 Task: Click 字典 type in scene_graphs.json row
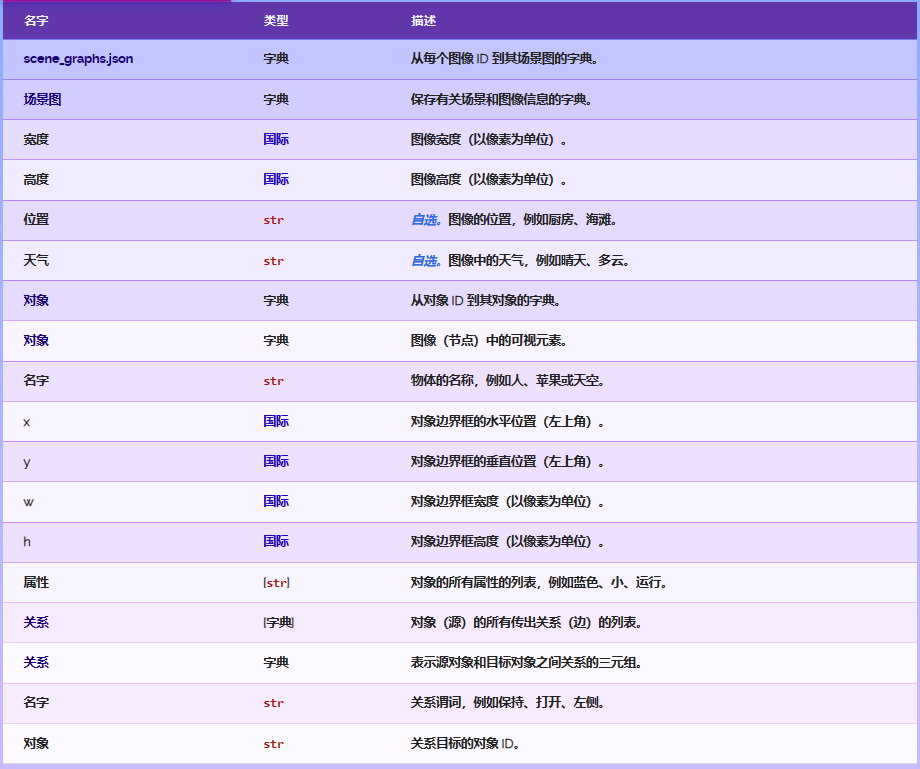coord(276,59)
